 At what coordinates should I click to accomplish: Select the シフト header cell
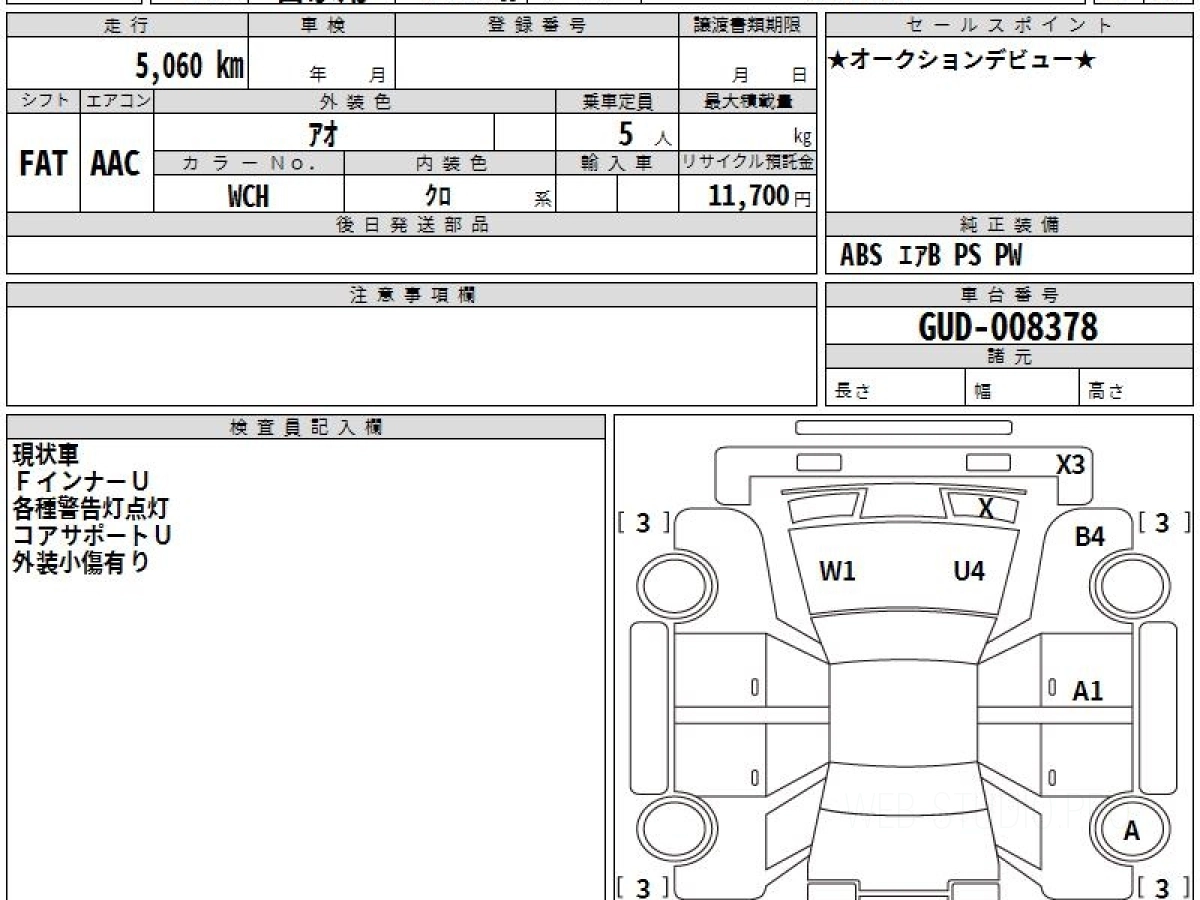[43, 101]
